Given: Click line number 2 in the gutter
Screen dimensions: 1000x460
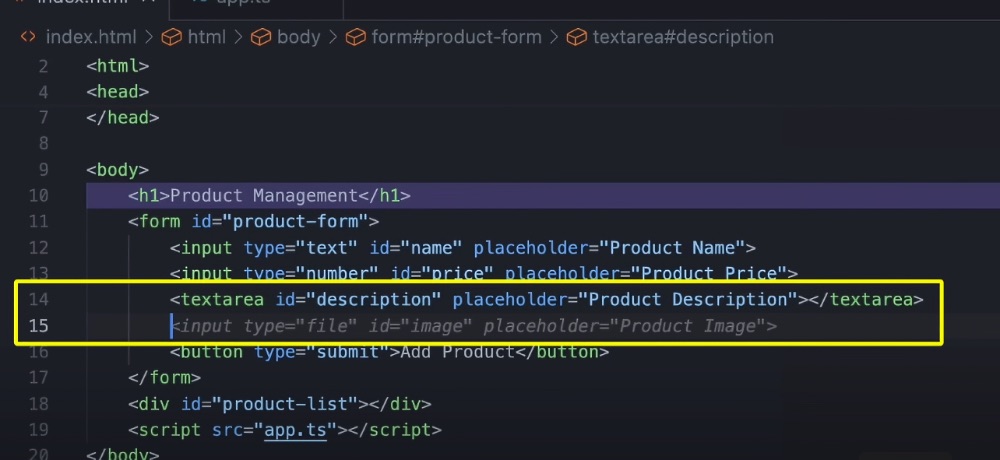Looking at the screenshot, I should [x=43, y=66].
